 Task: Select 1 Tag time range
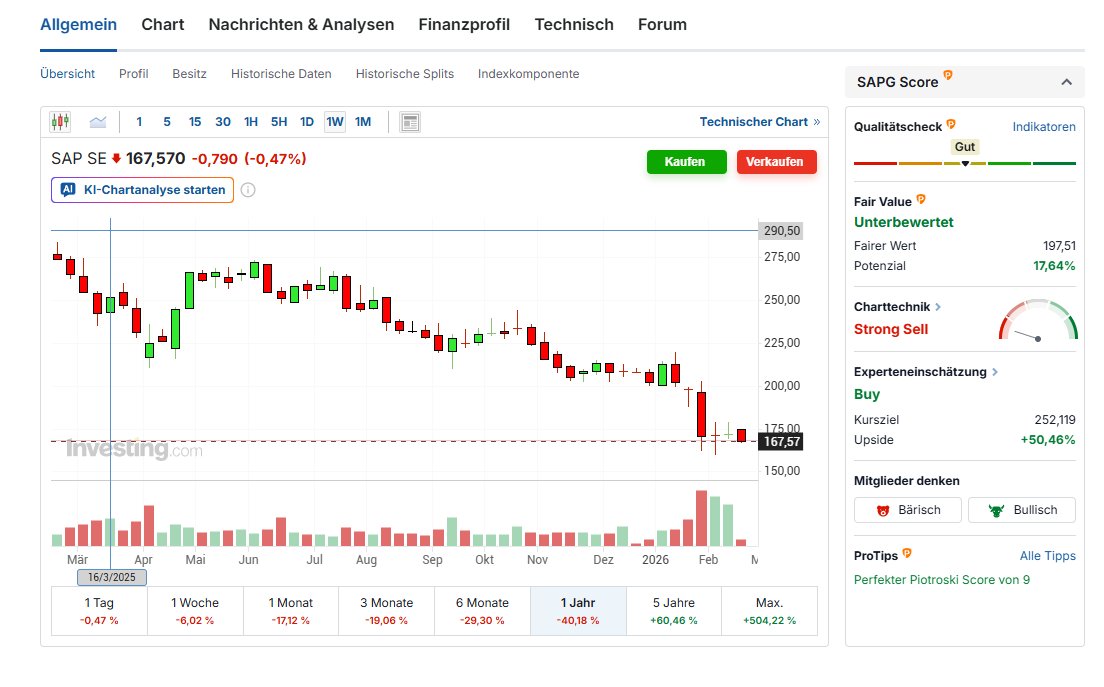click(x=99, y=611)
